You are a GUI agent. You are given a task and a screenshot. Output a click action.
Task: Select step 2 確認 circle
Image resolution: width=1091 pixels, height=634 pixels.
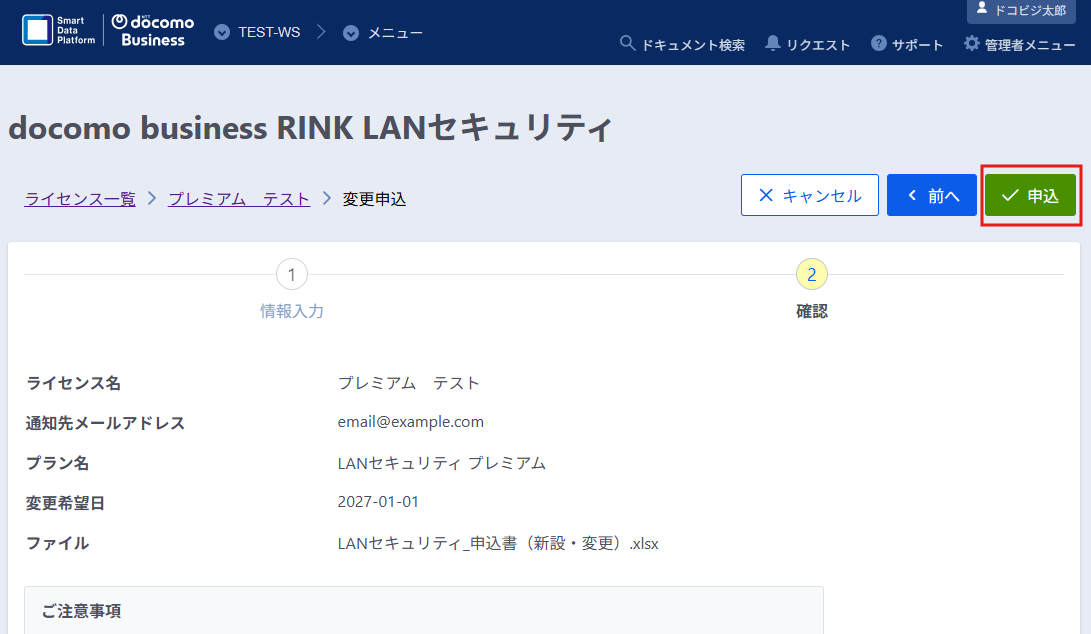tap(811, 274)
